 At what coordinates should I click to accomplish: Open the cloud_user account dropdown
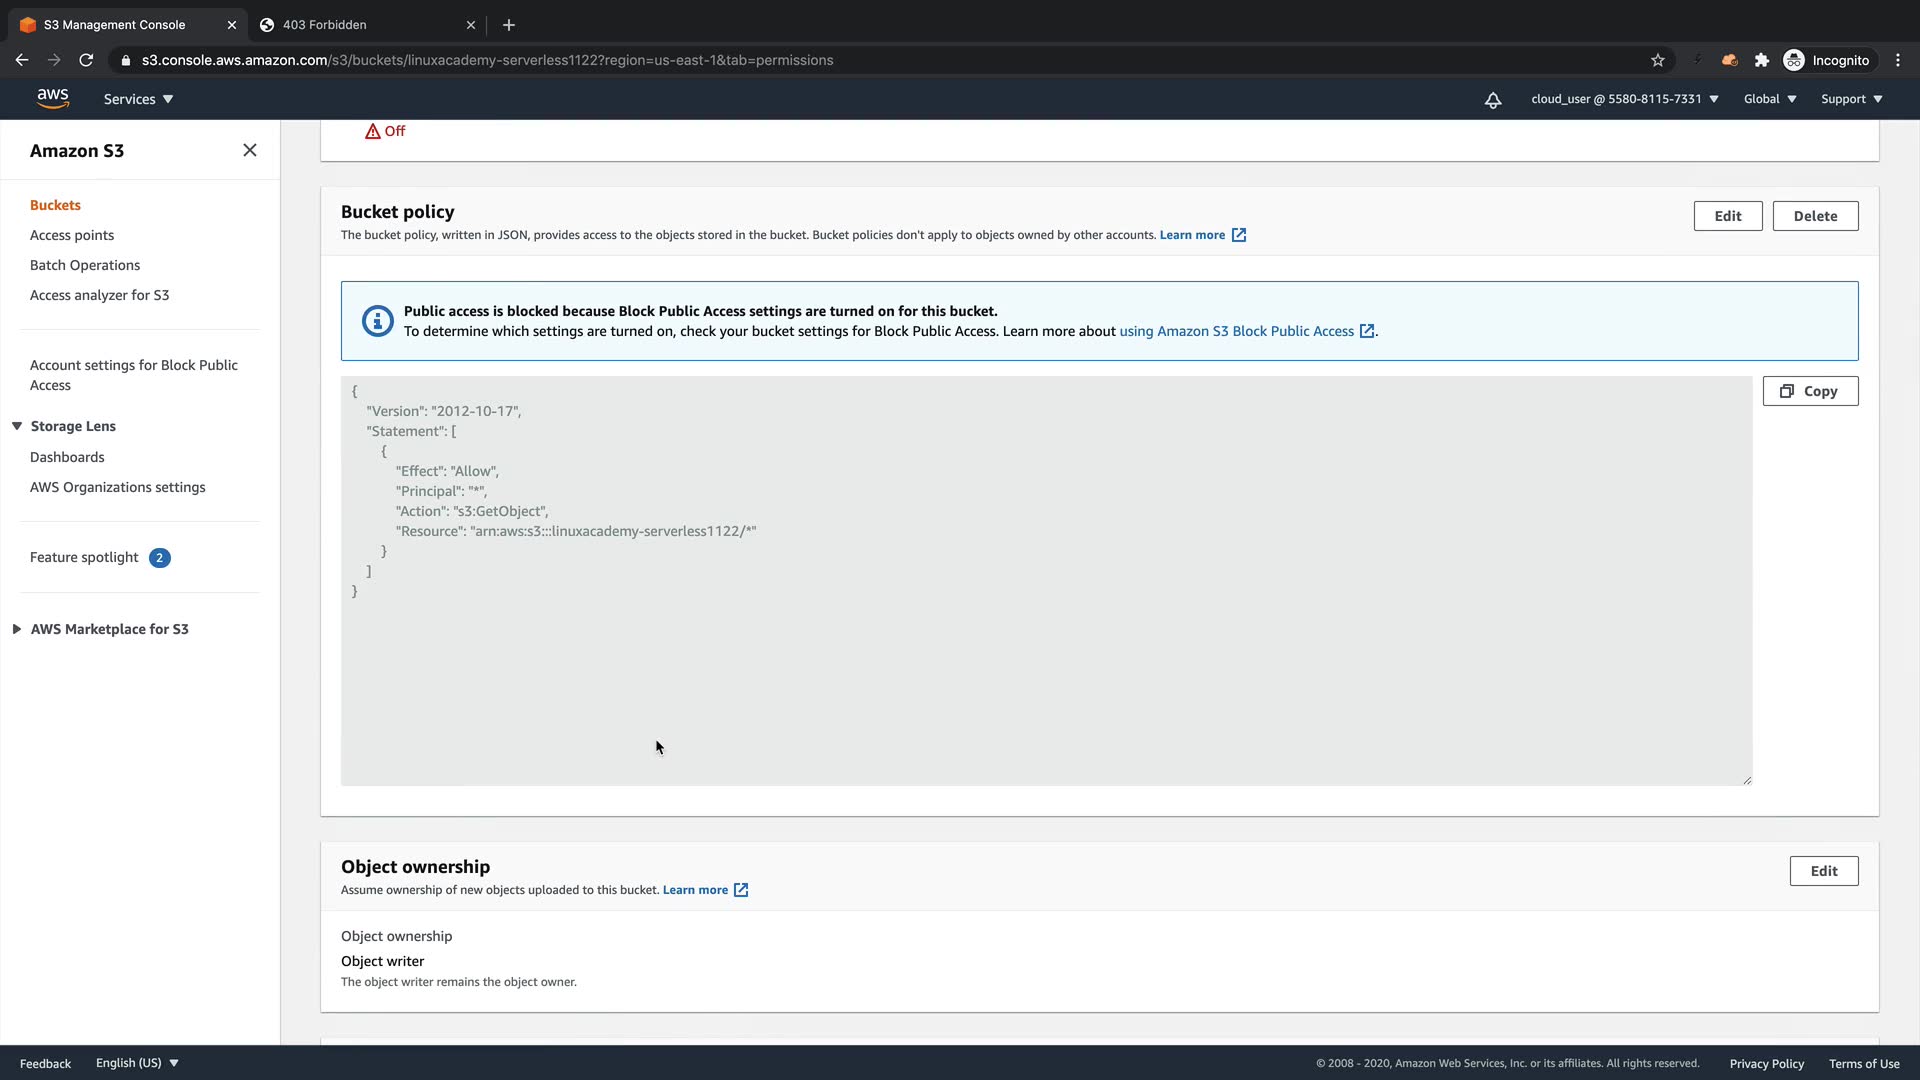[1624, 99]
